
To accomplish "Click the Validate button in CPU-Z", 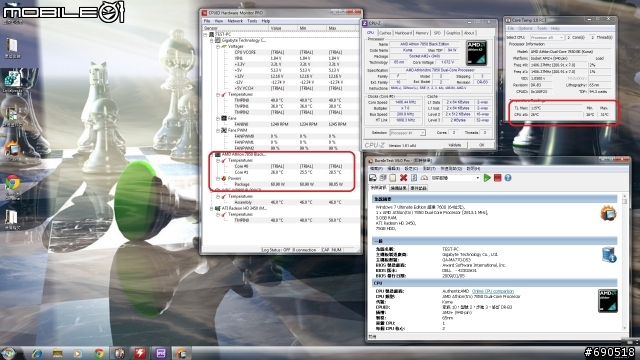I will pos(454,145).
